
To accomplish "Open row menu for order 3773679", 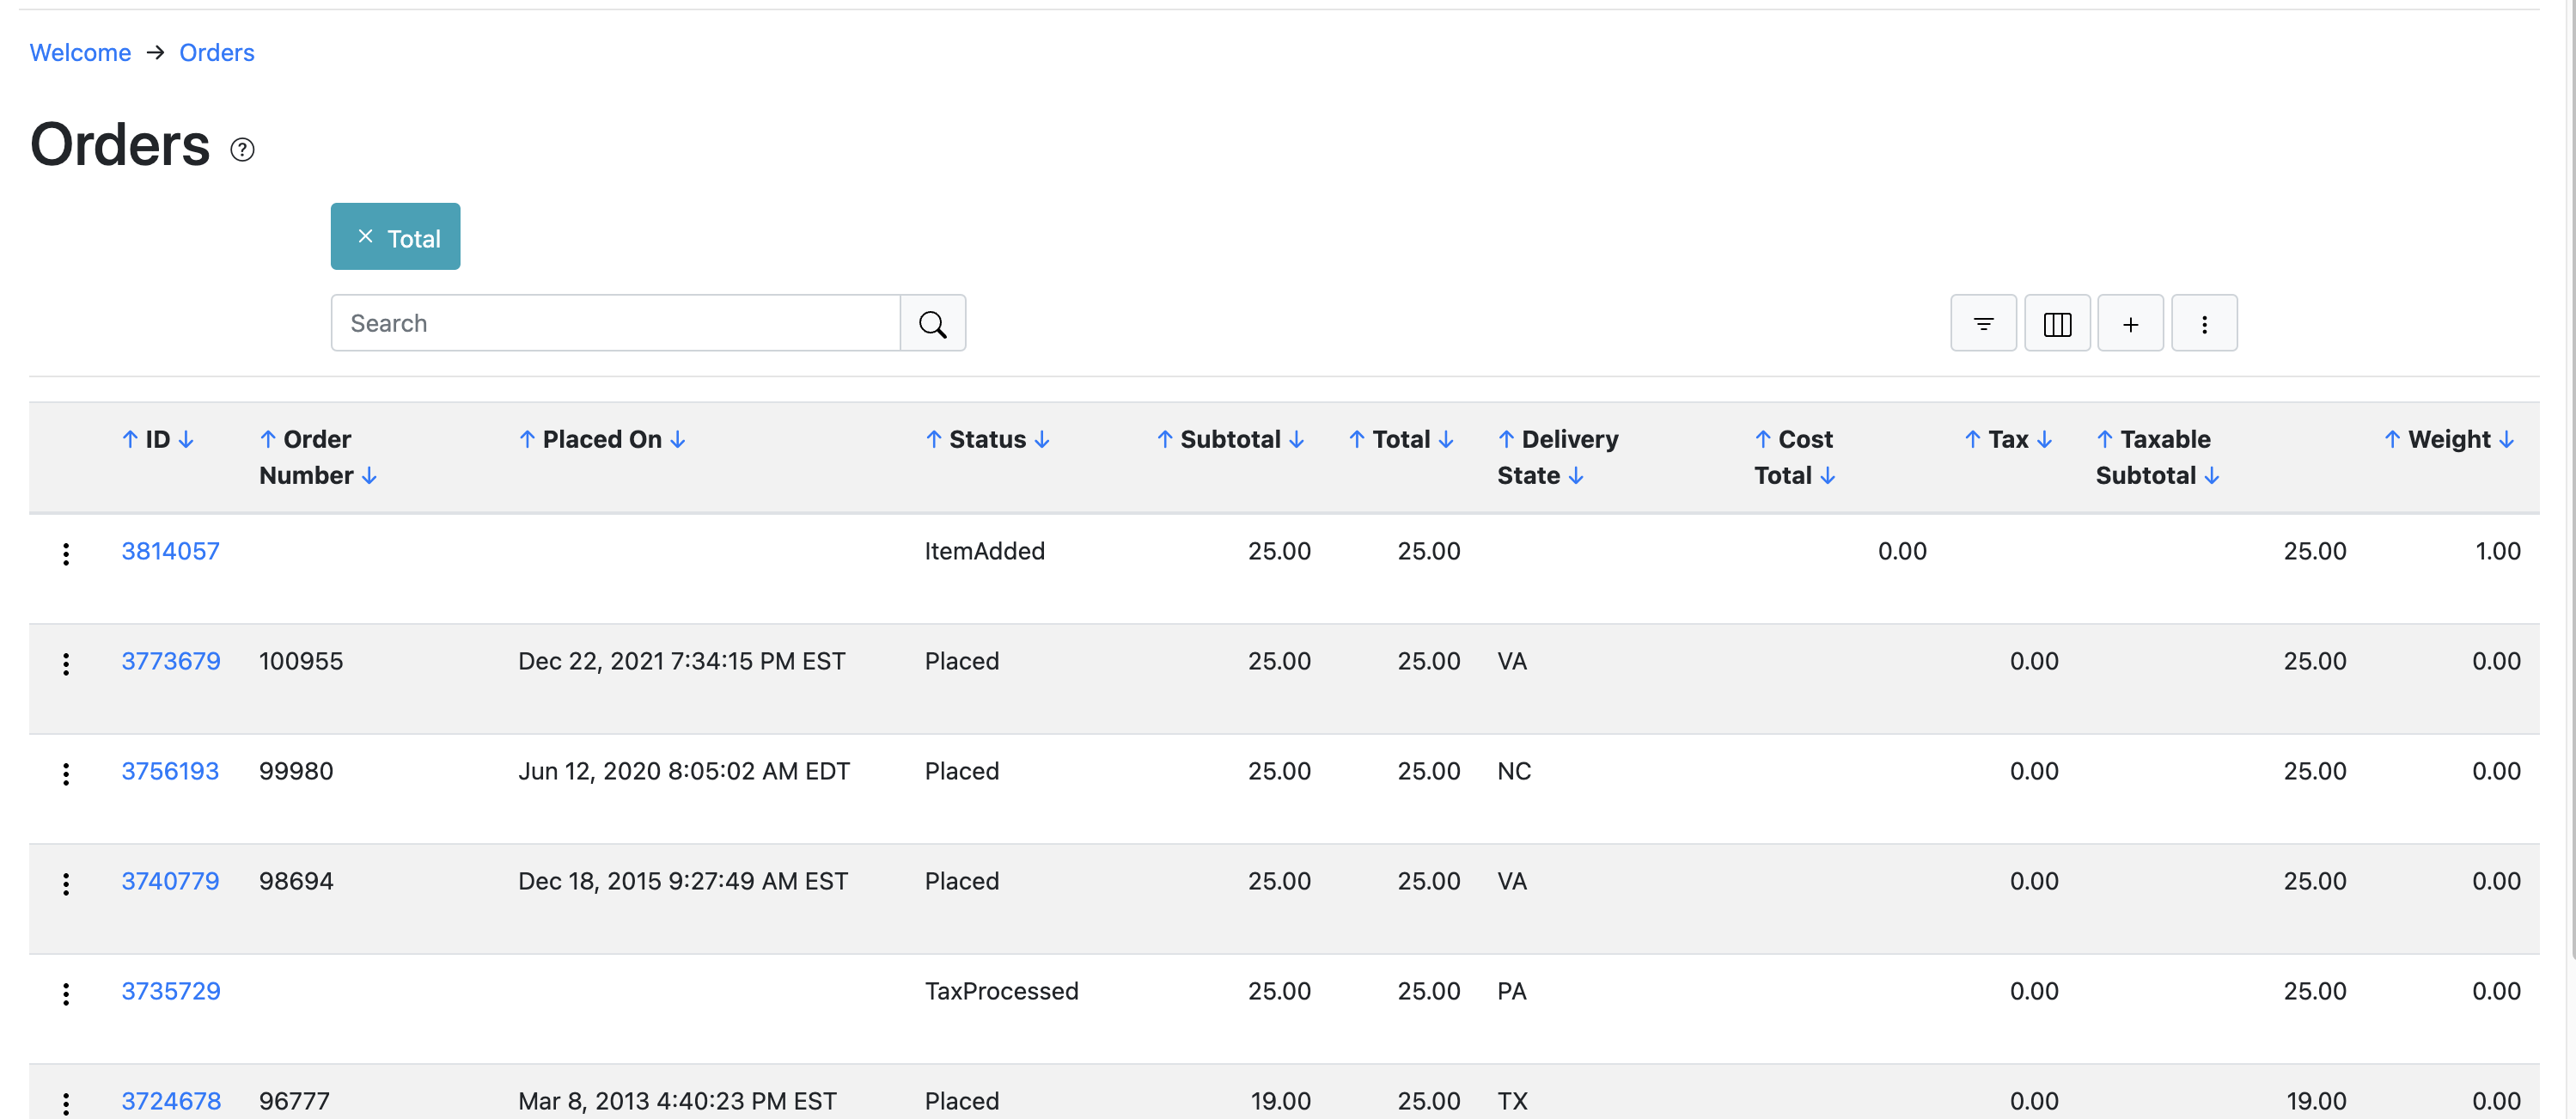I will [x=66, y=664].
